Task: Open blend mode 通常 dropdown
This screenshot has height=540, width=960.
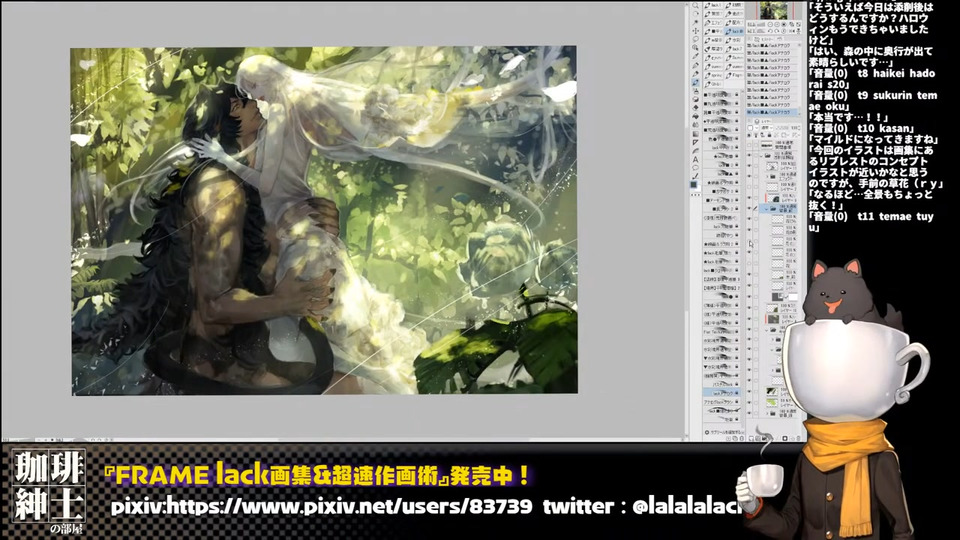Action: point(767,128)
